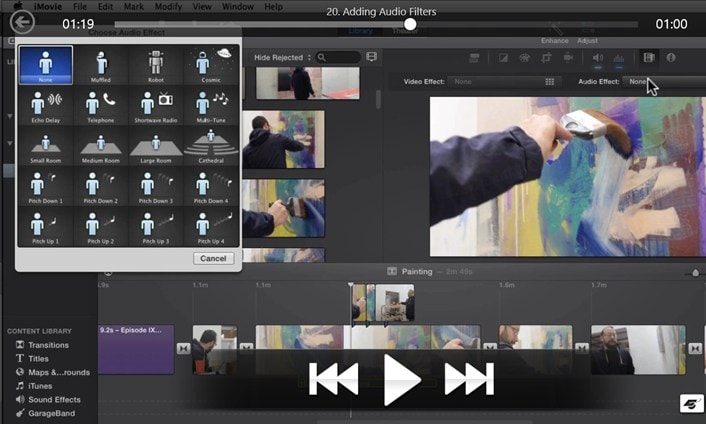Viewport: 706px width, 424px height.
Task: Select the Pitch Up 4 effect
Action: pos(211,227)
